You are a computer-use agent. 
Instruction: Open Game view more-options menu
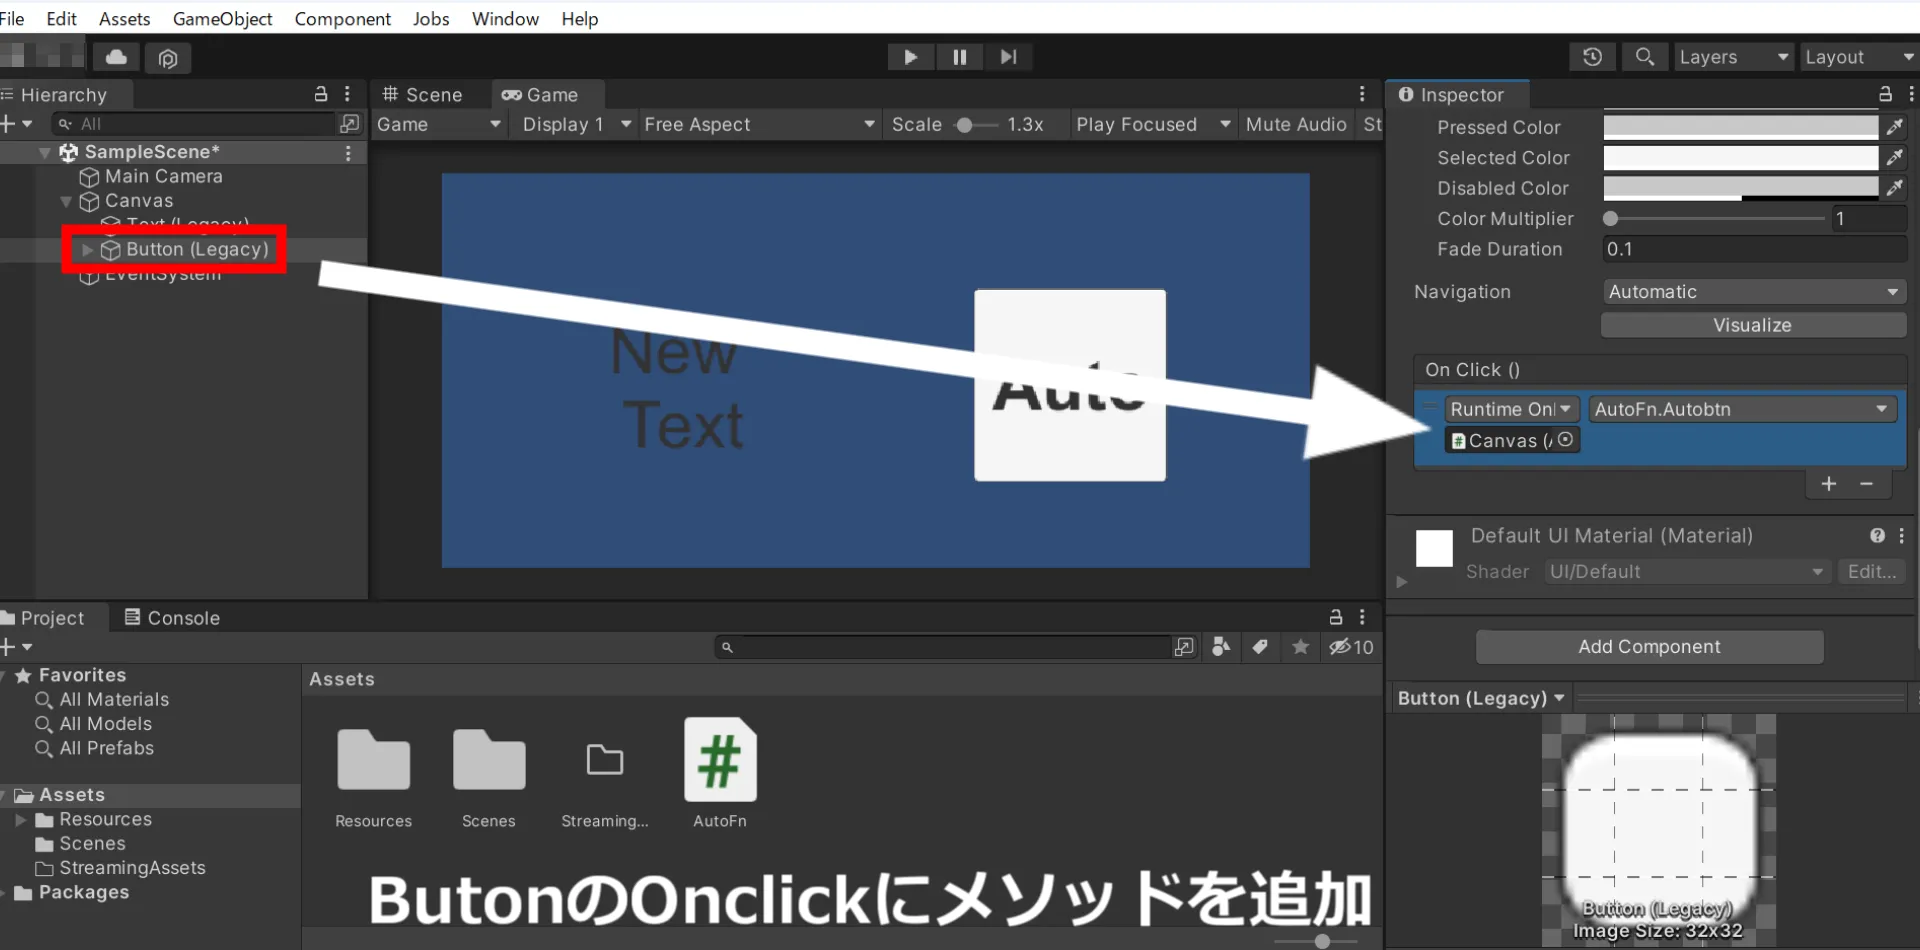[1361, 94]
